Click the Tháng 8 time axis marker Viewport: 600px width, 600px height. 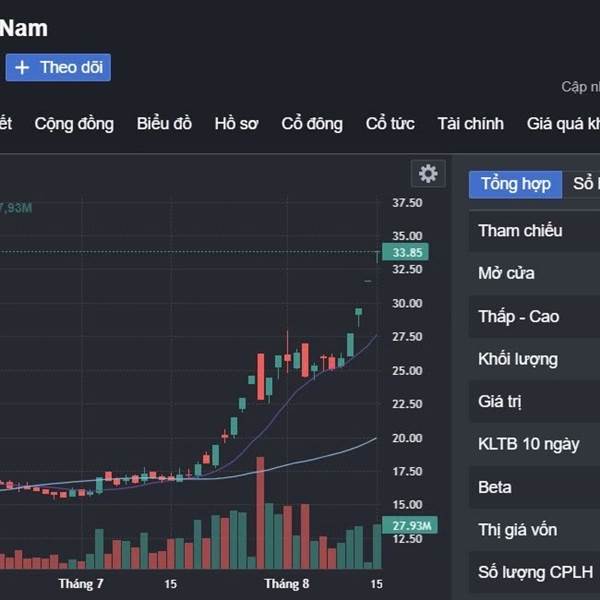click(x=287, y=584)
